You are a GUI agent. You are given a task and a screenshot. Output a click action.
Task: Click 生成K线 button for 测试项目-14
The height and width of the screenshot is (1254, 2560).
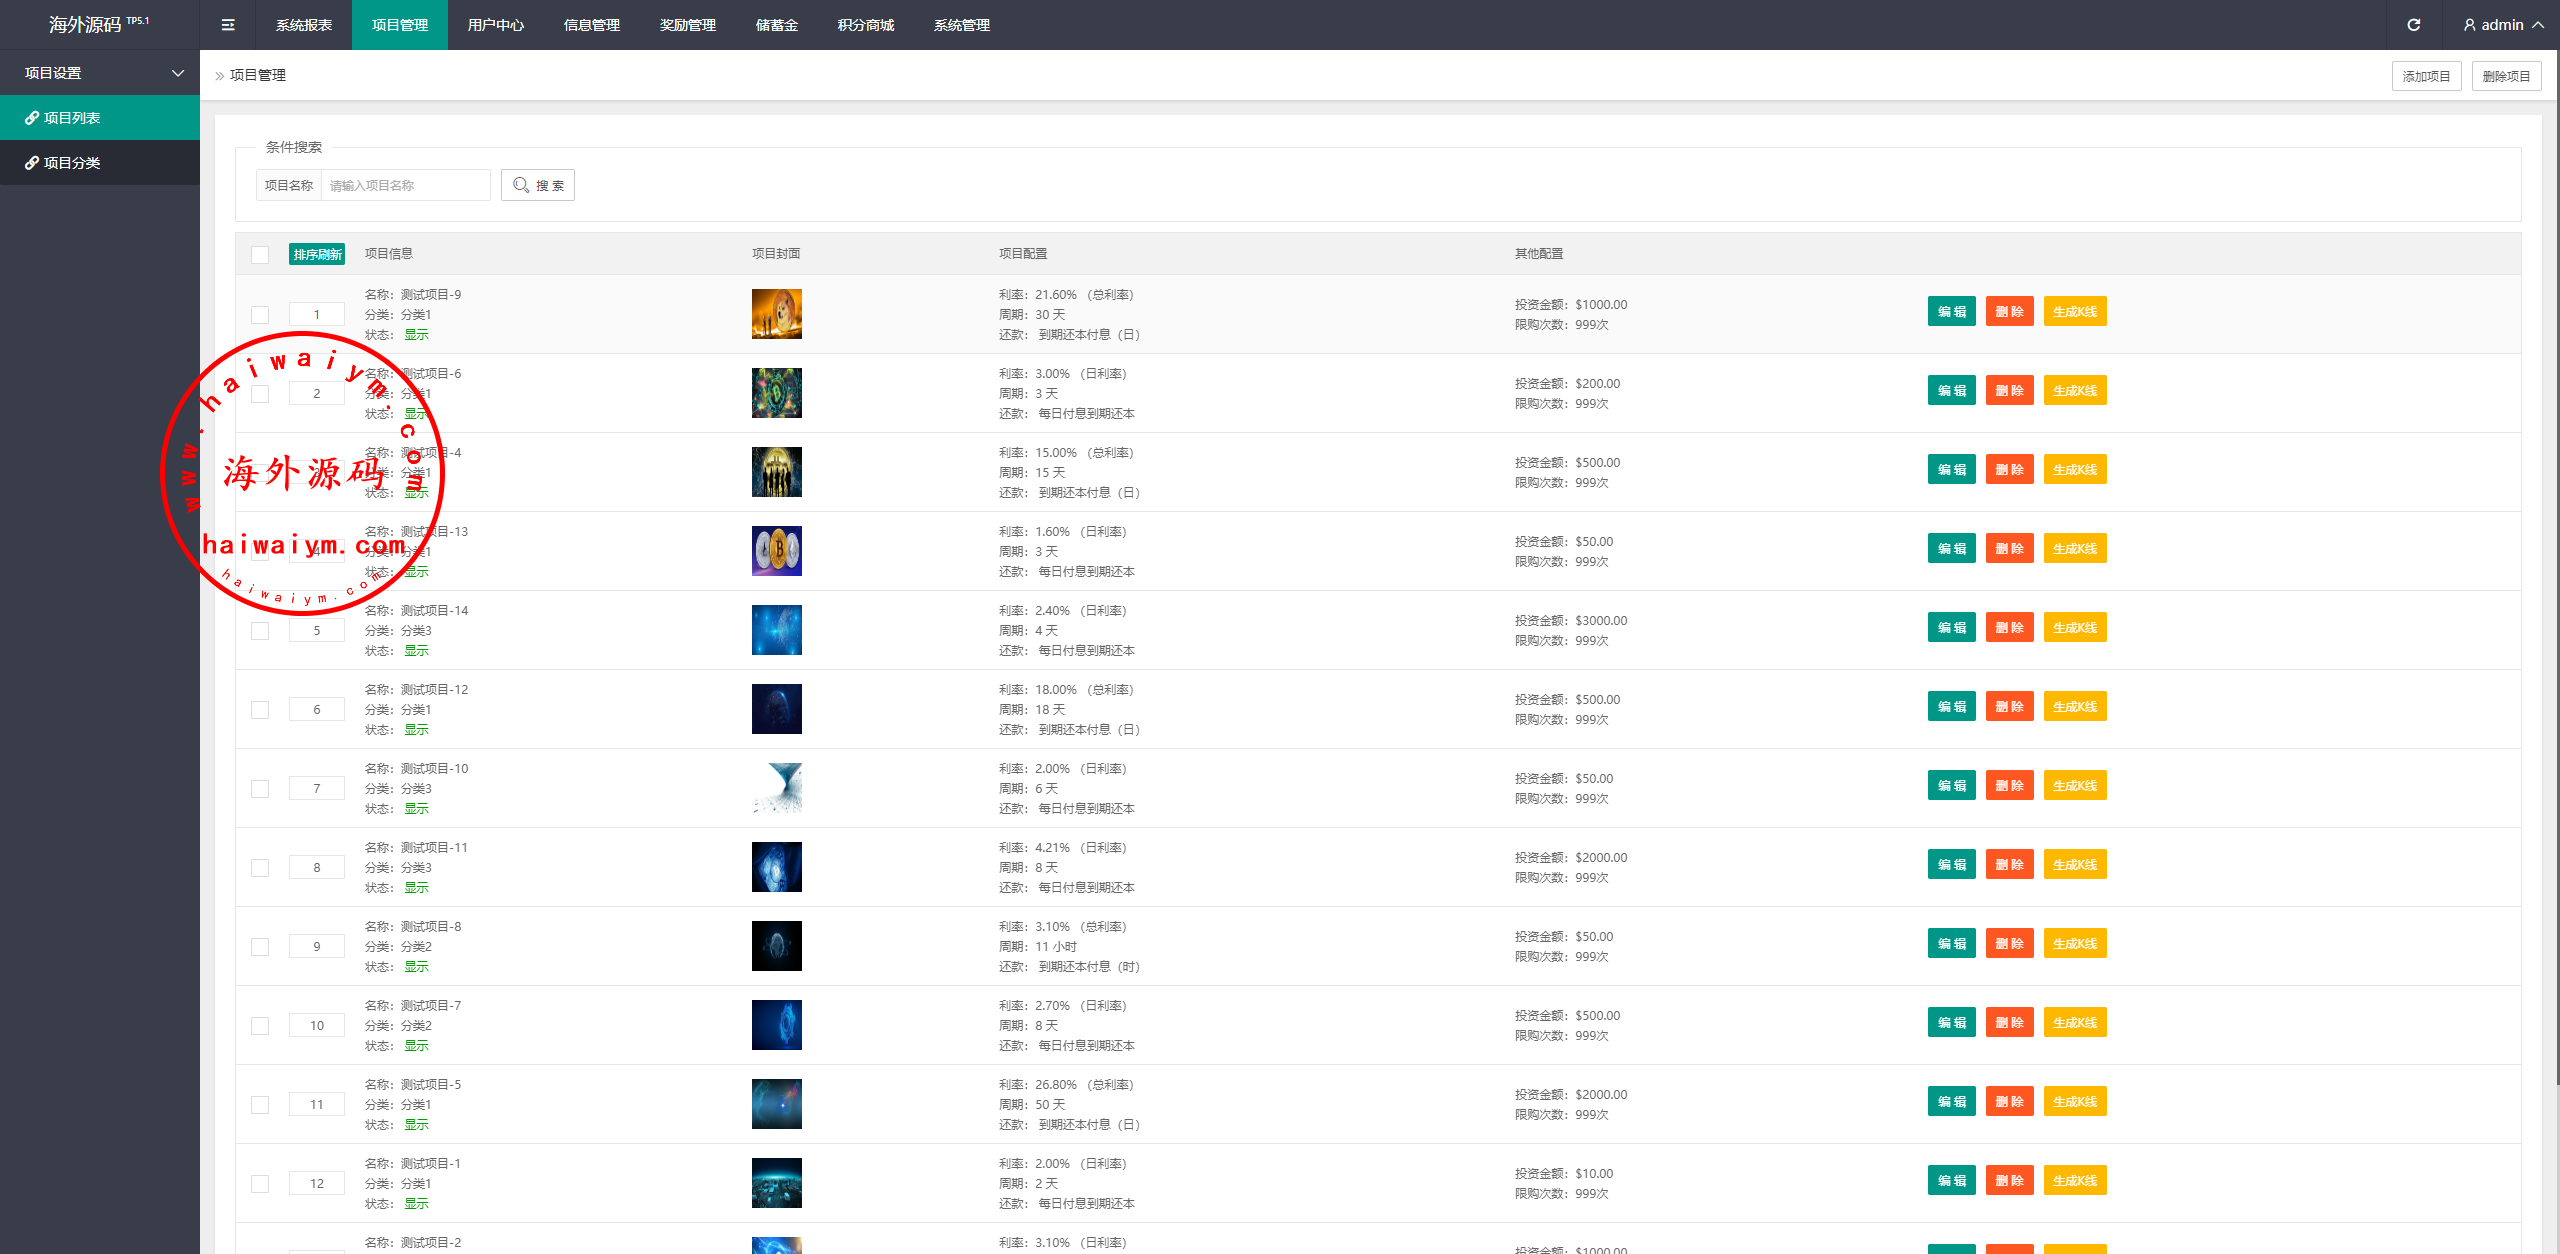pyautogui.click(x=2074, y=628)
